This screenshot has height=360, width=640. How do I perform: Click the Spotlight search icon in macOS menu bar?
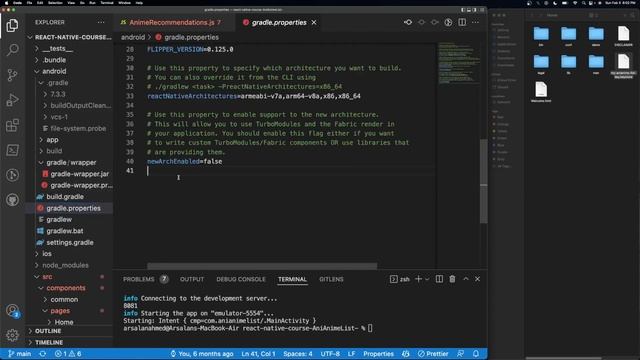pyautogui.click(x=584, y=3)
